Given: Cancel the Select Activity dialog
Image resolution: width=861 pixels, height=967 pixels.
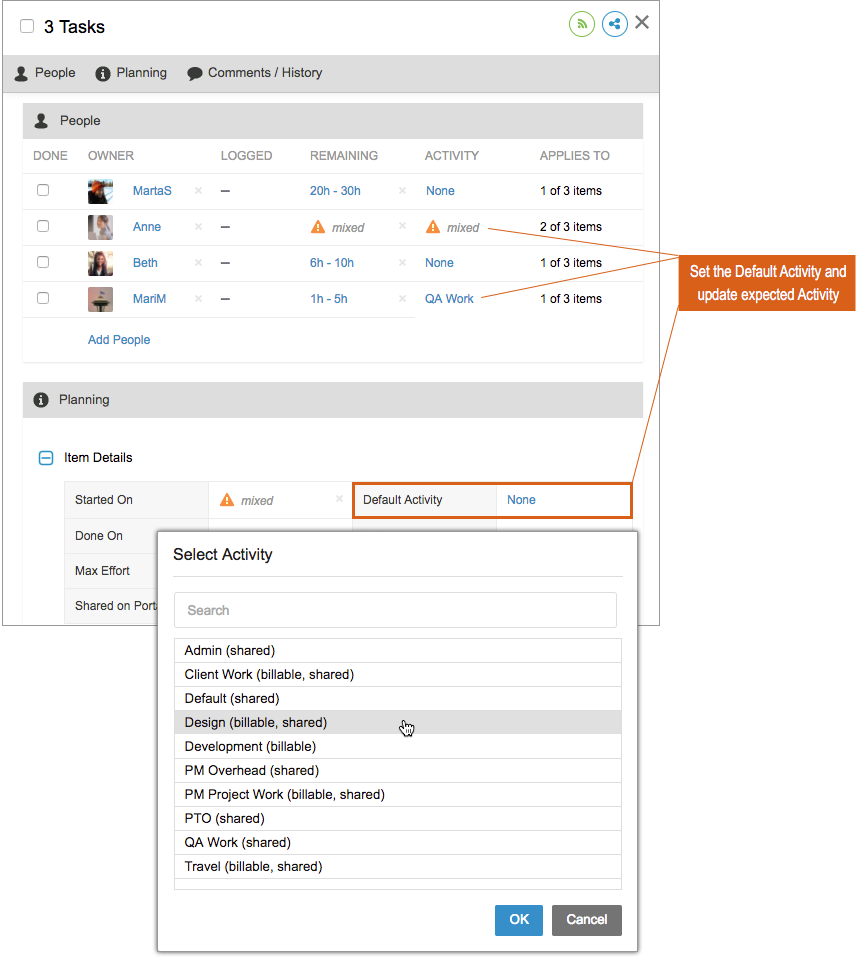Looking at the screenshot, I should point(586,920).
